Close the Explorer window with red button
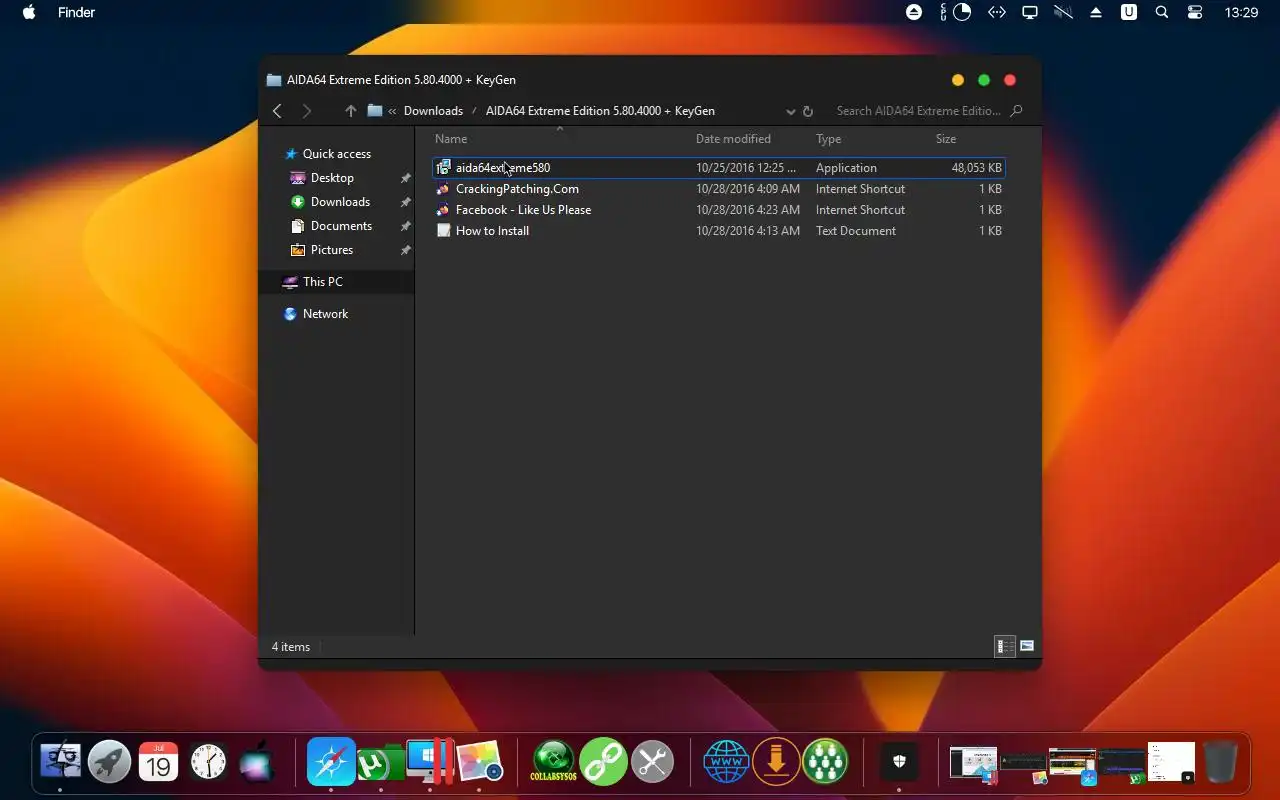 [1010, 80]
